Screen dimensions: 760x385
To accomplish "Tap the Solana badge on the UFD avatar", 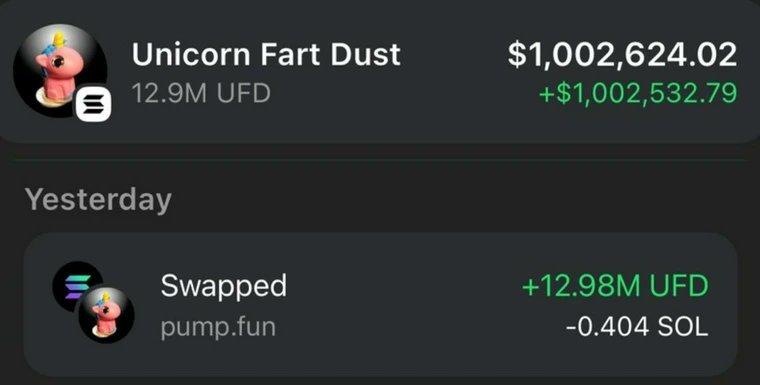I will point(94,103).
